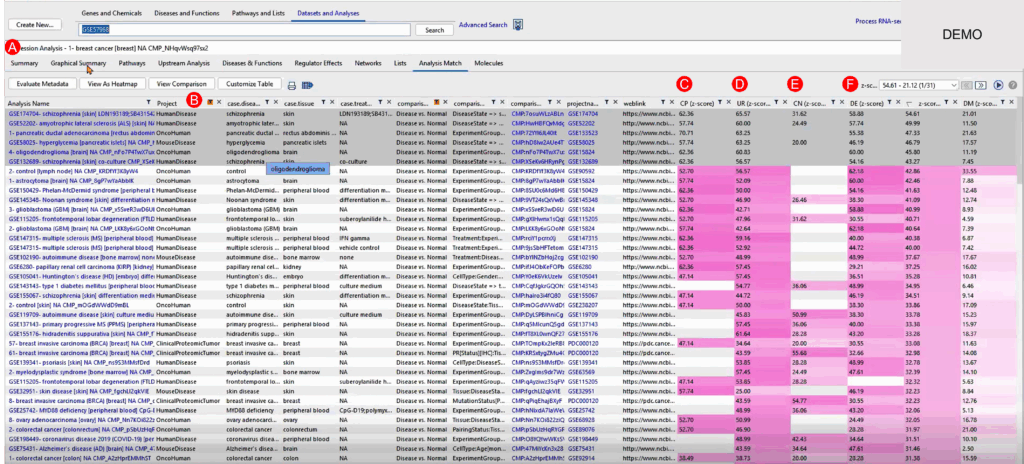
Task: Click filter icon on case.tissue column
Action: (323, 103)
